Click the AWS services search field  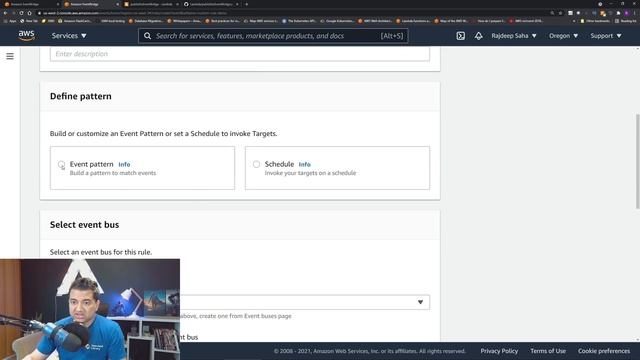273,36
